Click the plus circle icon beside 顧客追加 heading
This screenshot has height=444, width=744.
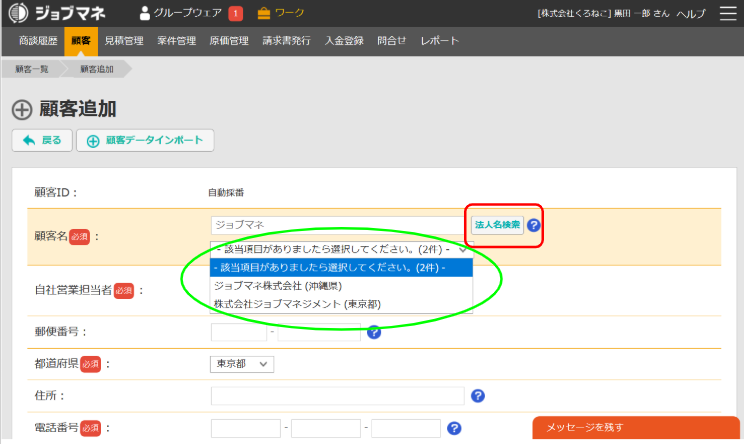(x=22, y=110)
